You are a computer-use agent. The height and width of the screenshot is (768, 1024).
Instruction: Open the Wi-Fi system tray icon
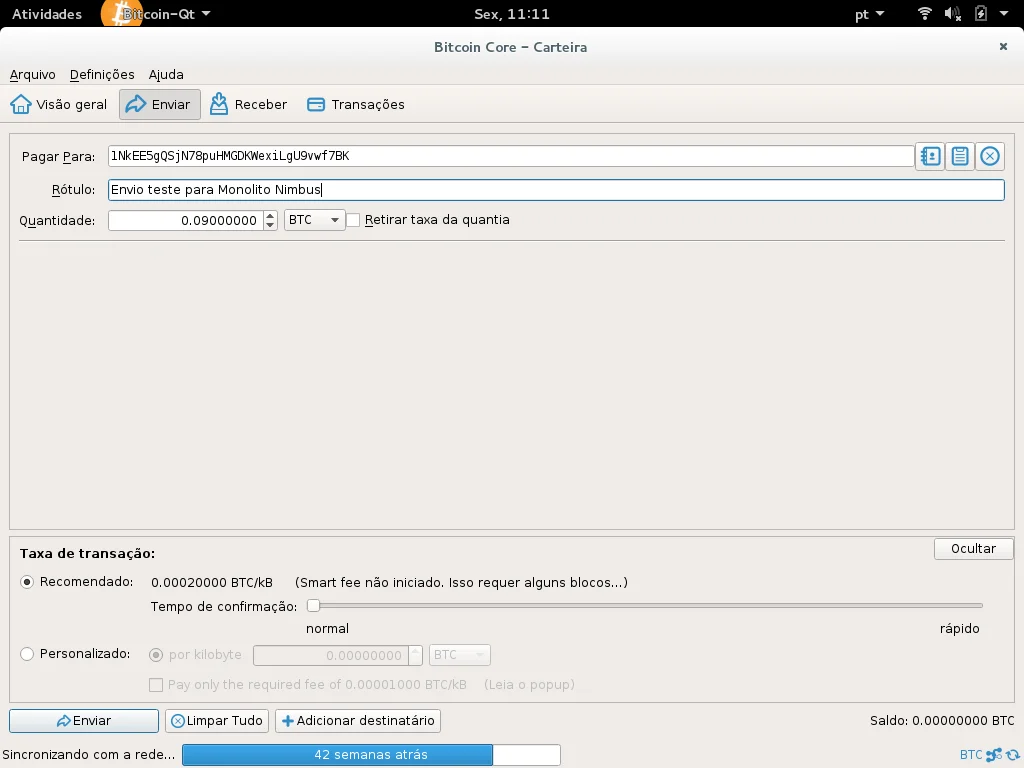[x=924, y=14]
